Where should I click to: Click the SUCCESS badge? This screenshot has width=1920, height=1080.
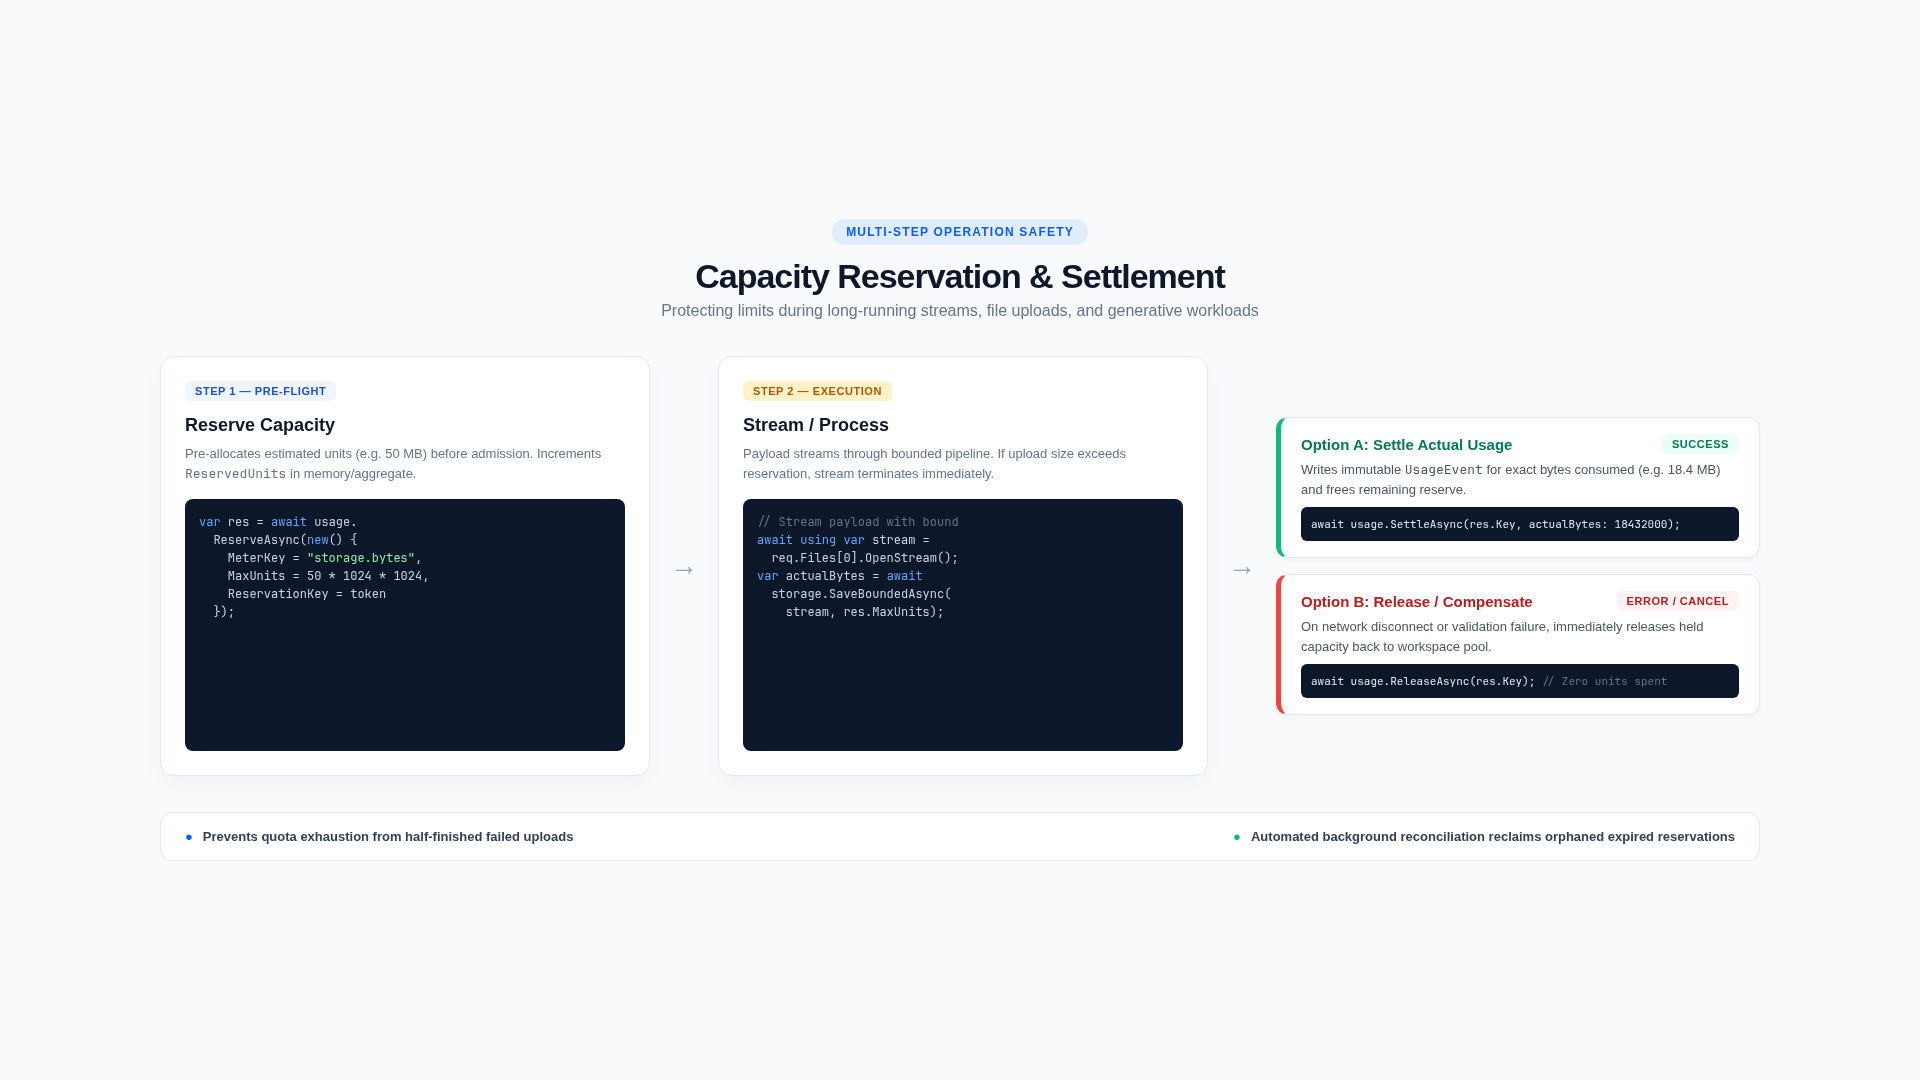1700,444
